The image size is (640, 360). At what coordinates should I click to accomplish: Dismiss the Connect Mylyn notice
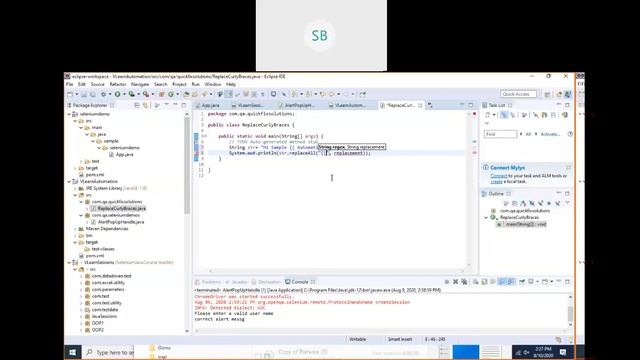[x=568, y=167]
